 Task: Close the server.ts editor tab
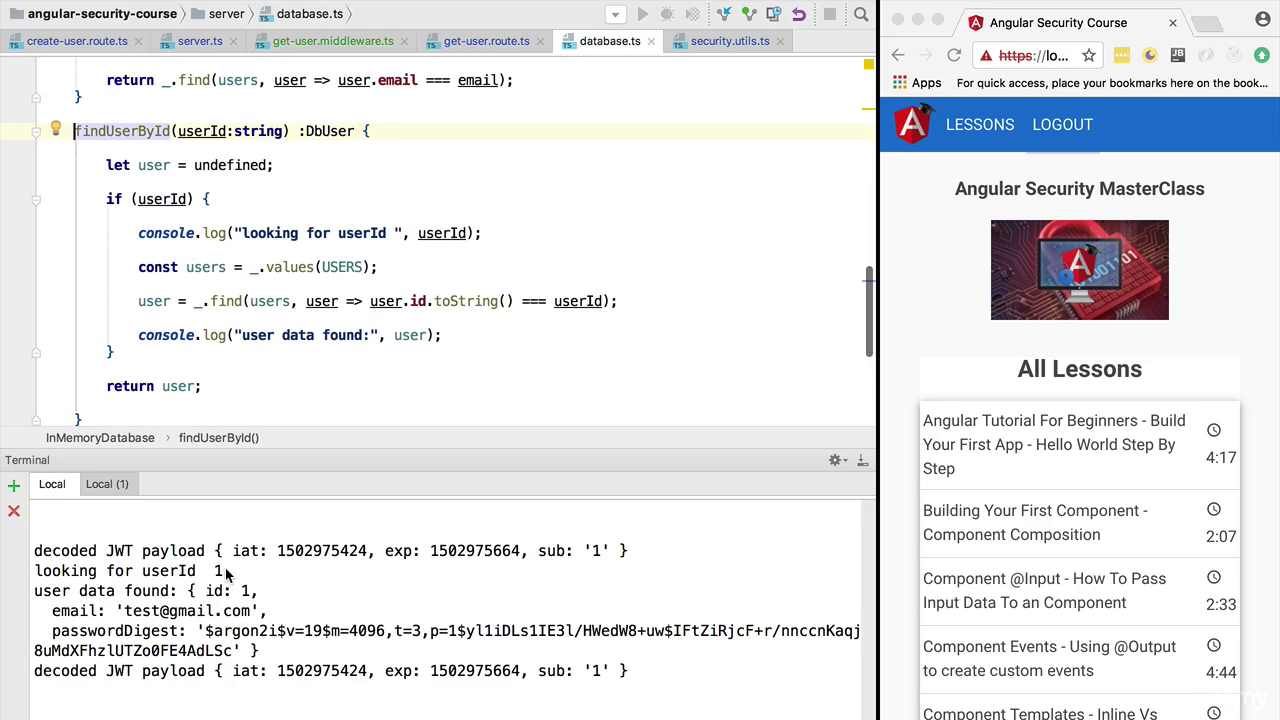[x=234, y=42]
